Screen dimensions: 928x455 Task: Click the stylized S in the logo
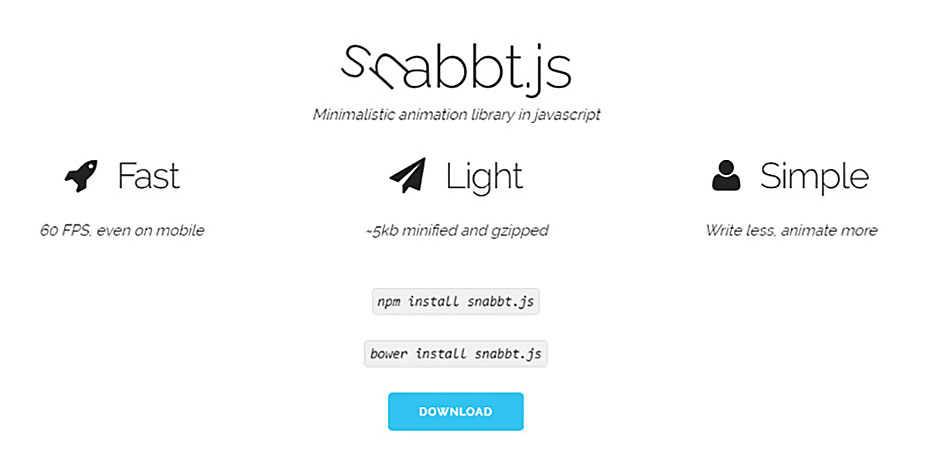[357, 62]
